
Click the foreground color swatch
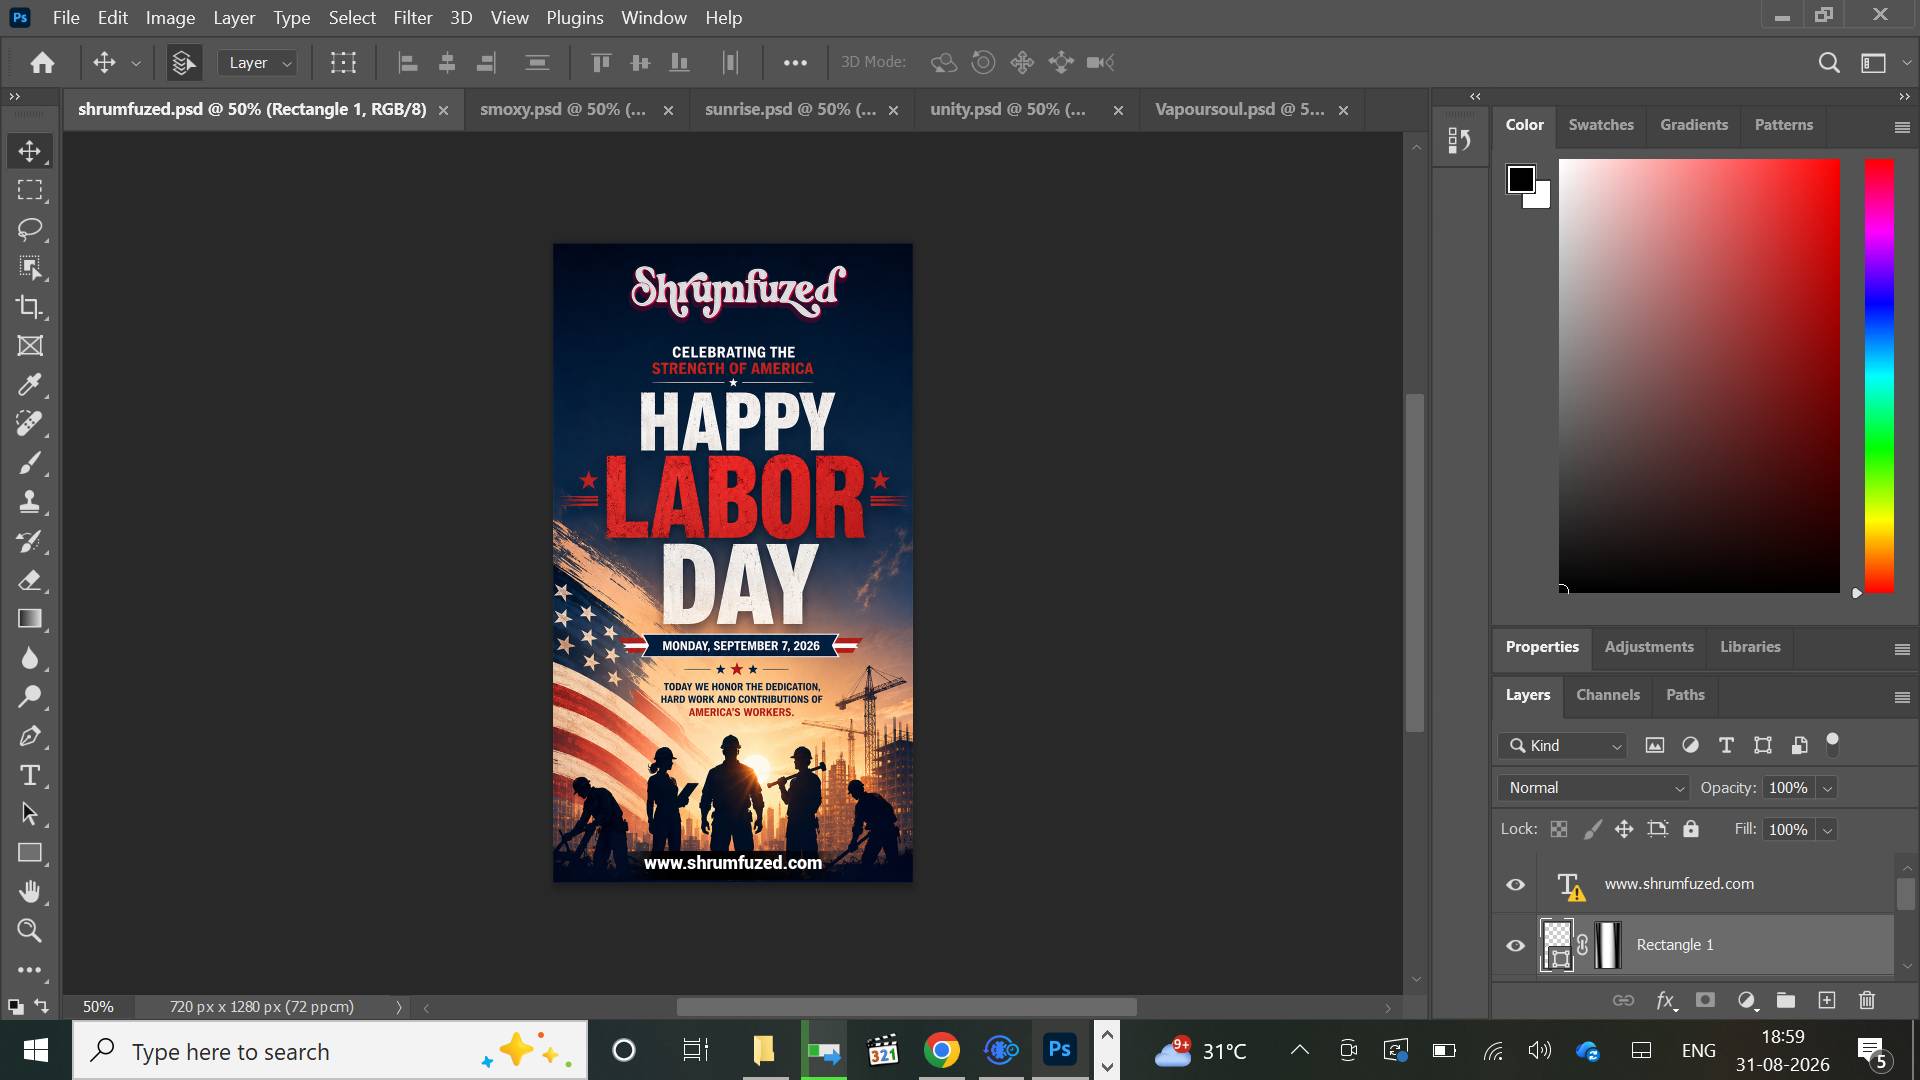[1521, 180]
